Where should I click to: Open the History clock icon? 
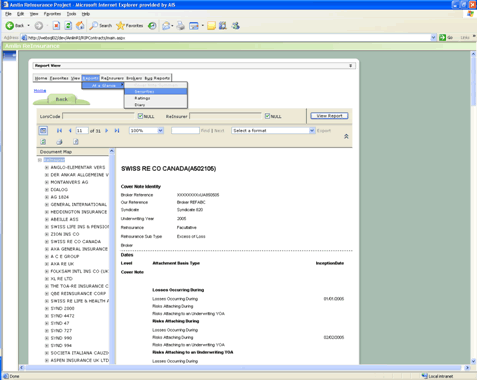(152, 26)
